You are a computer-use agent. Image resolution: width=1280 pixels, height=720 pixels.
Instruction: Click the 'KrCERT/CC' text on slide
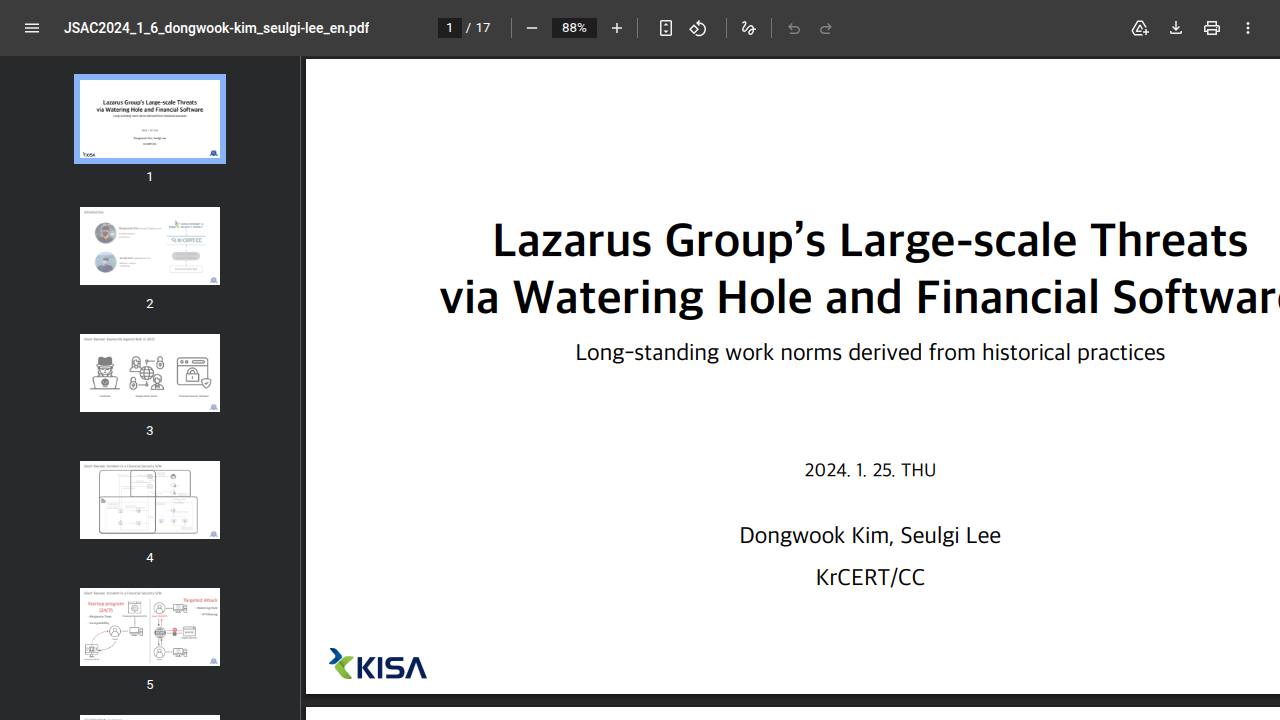pos(870,577)
